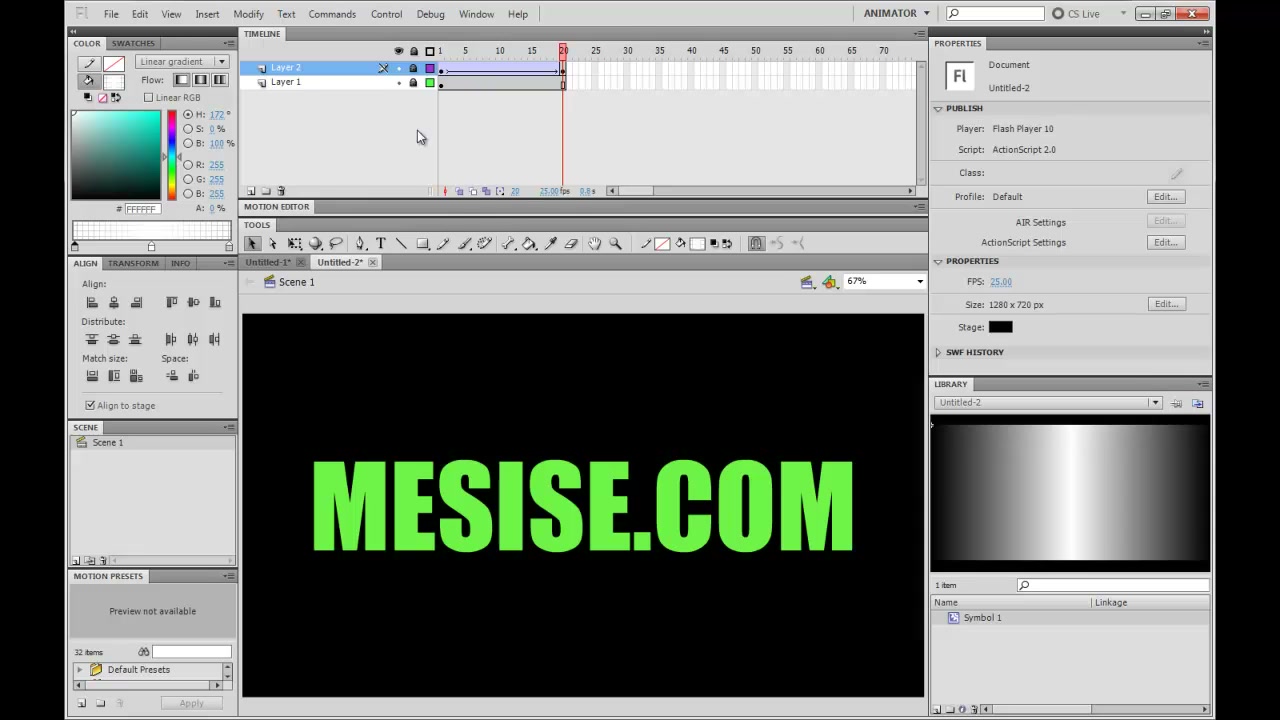Select the Pen tool
The image size is (1280, 720).
coord(360,243)
